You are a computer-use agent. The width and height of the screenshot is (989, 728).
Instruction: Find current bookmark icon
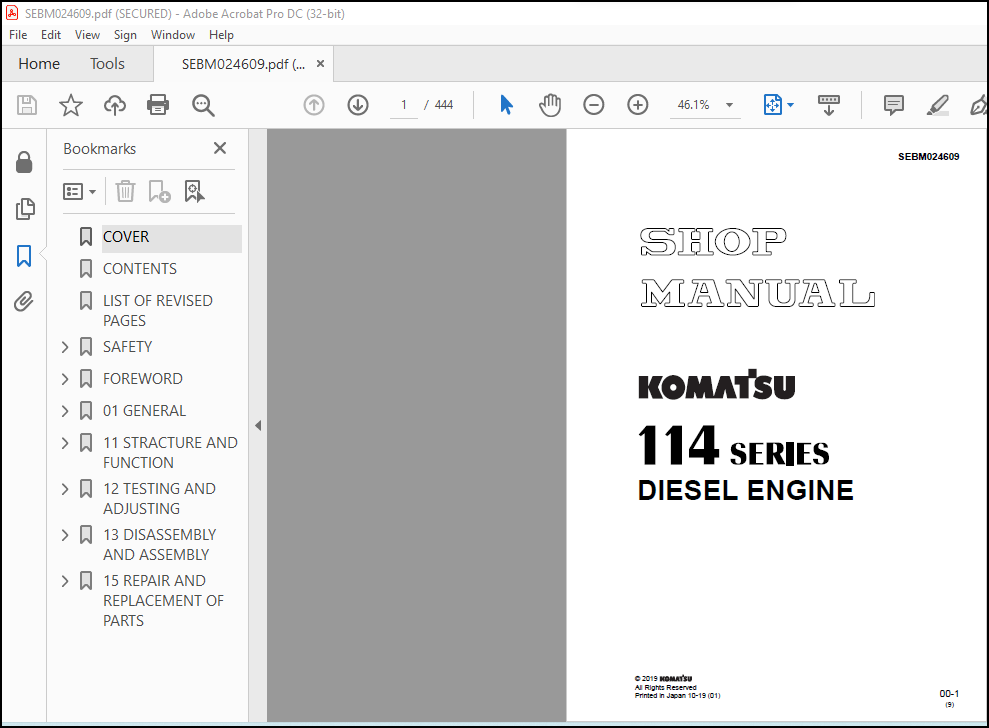click(194, 191)
